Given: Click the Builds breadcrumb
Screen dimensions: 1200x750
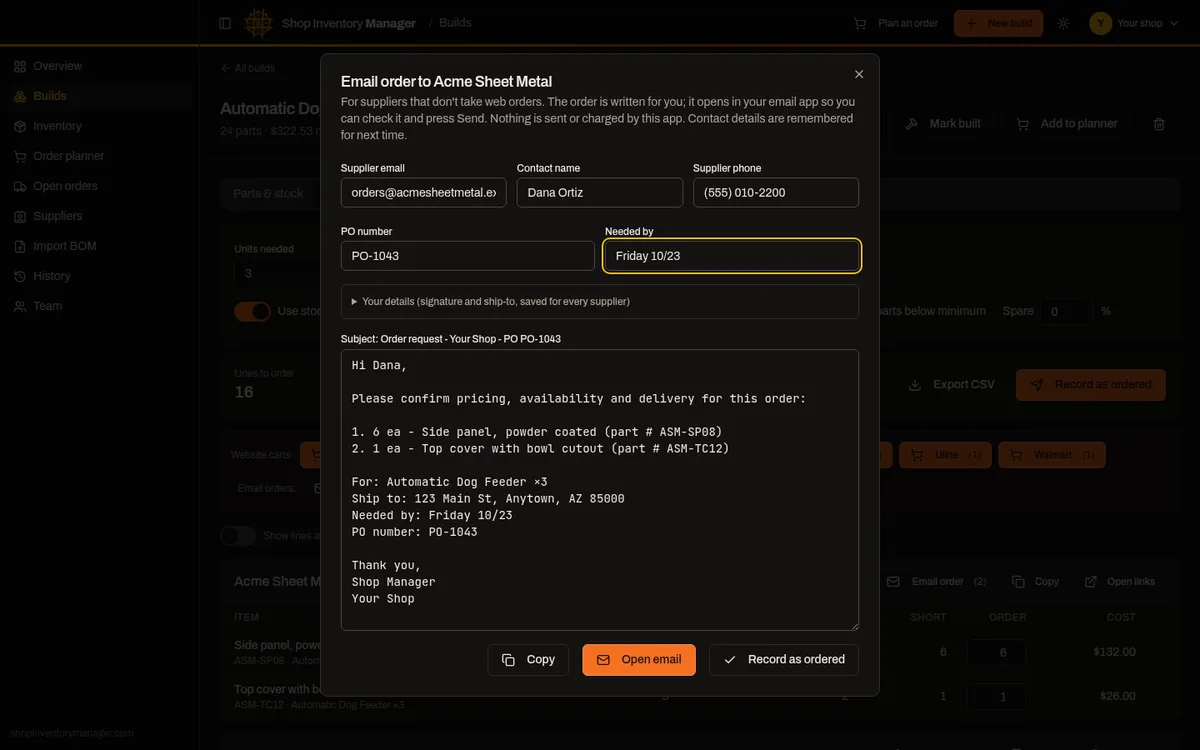Looking at the screenshot, I should pyautogui.click(x=455, y=23).
